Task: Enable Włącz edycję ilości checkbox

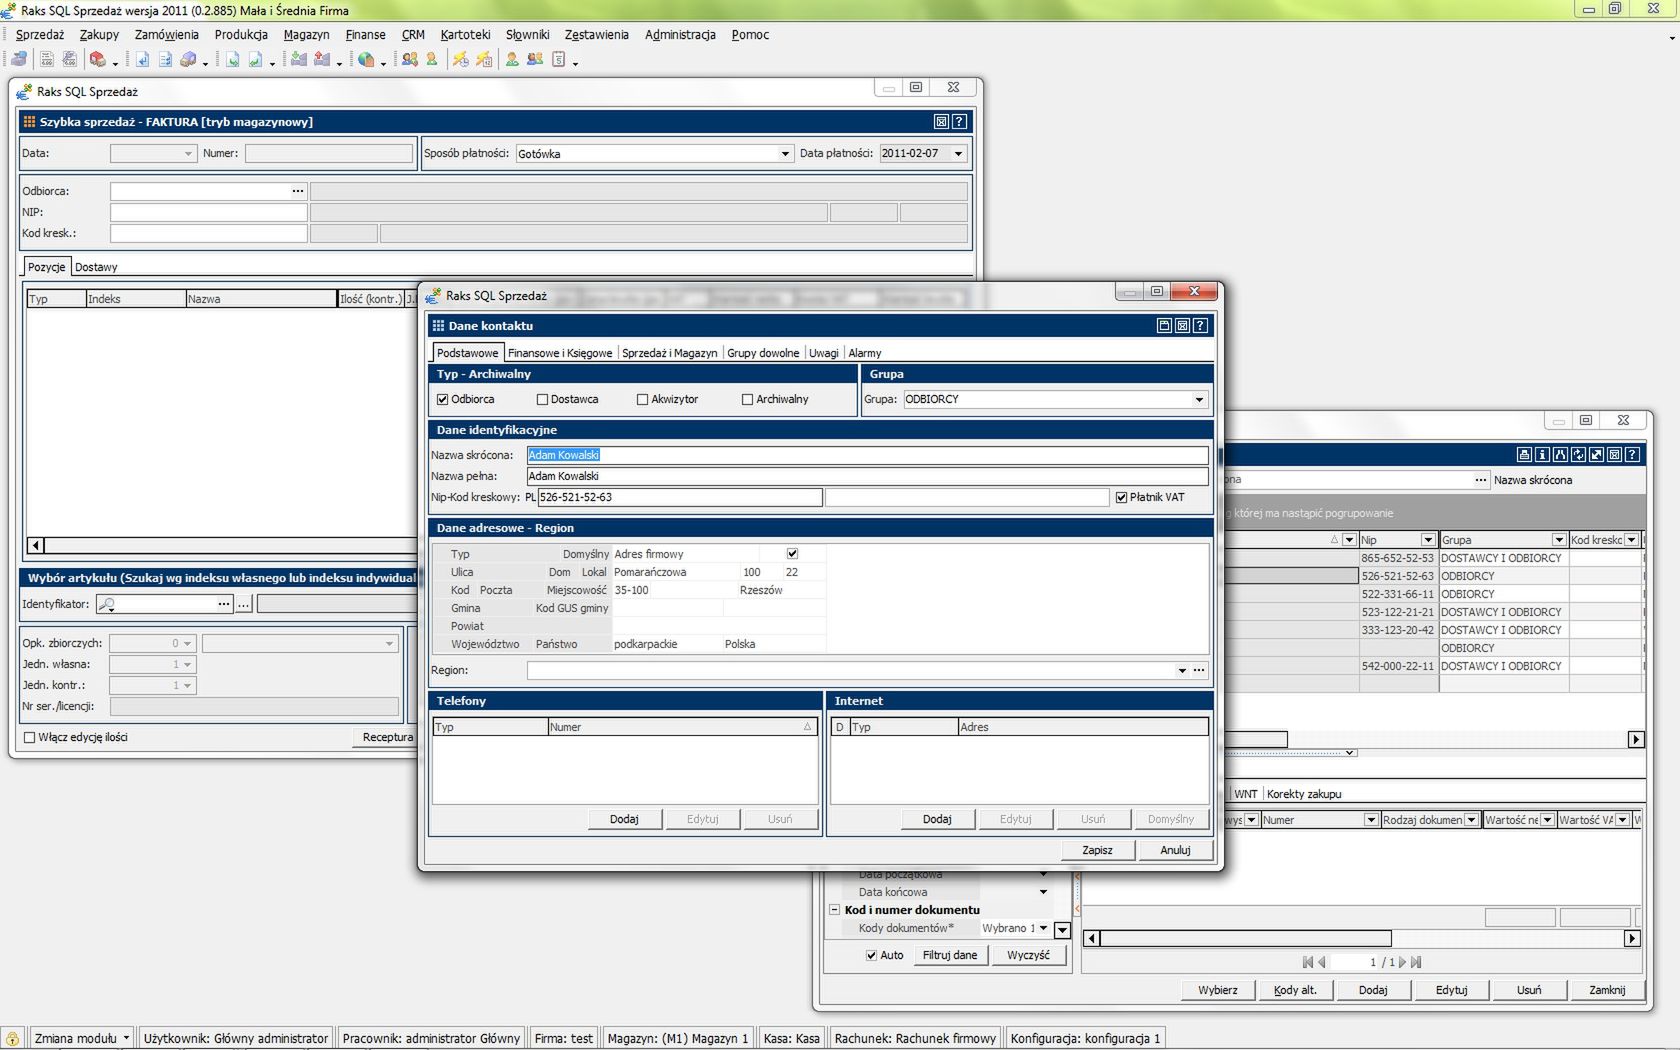Action: click(x=29, y=737)
